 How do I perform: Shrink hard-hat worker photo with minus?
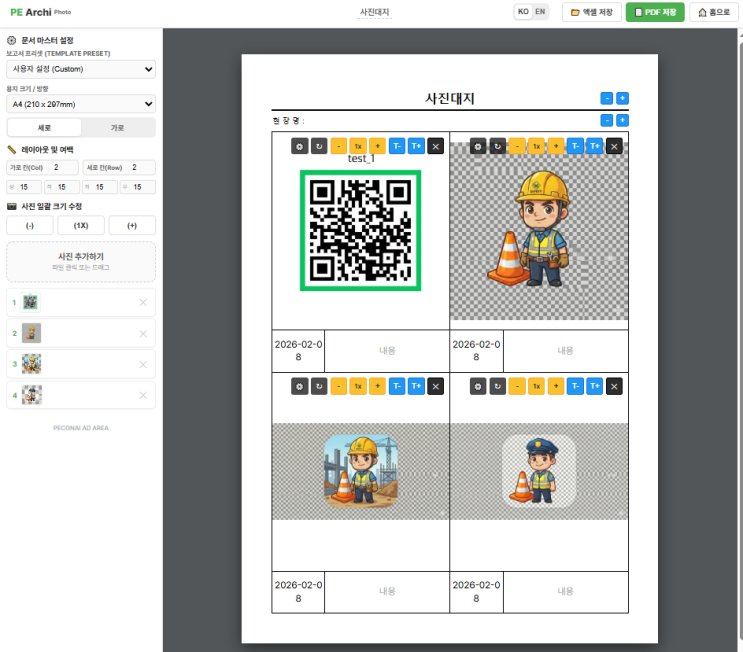(517, 146)
